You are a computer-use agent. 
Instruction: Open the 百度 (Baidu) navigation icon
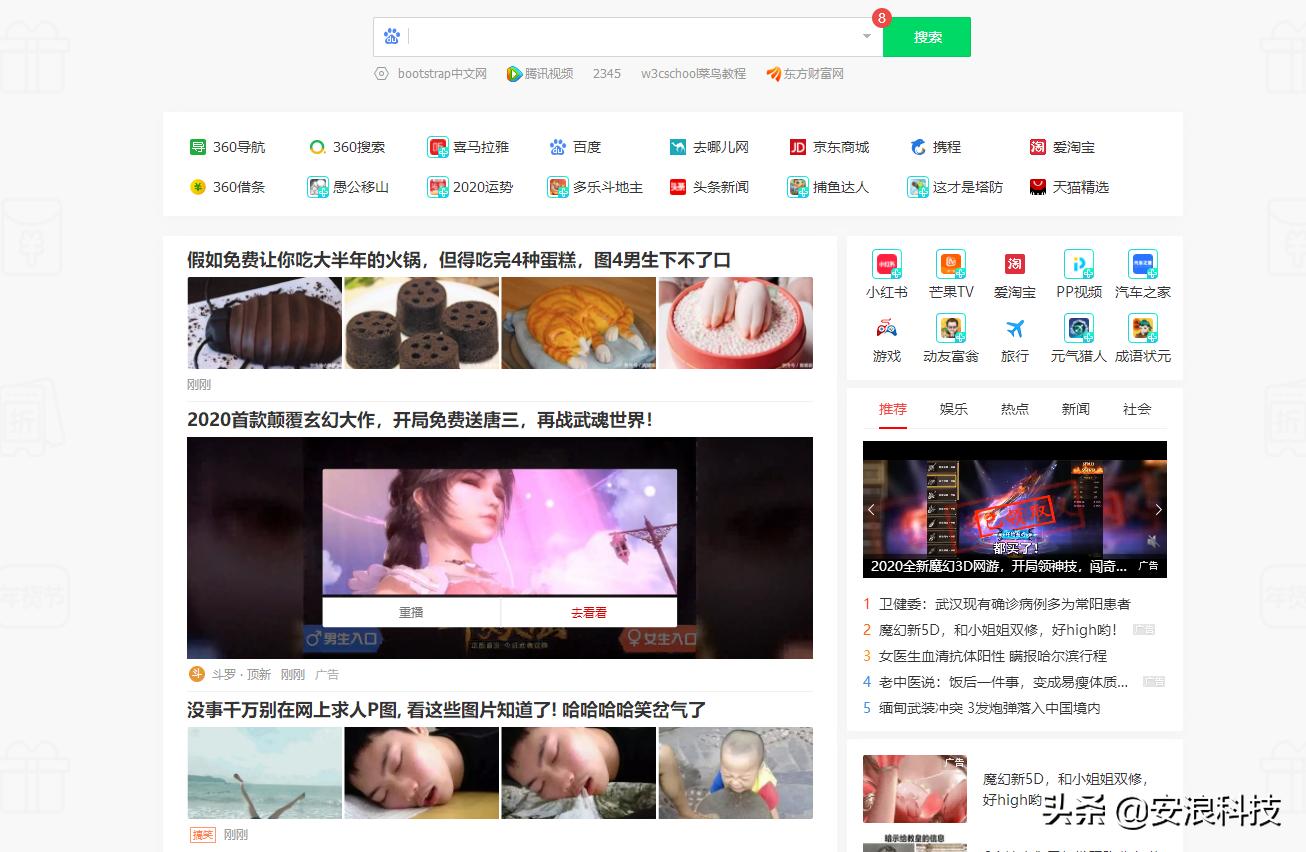click(x=578, y=147)
